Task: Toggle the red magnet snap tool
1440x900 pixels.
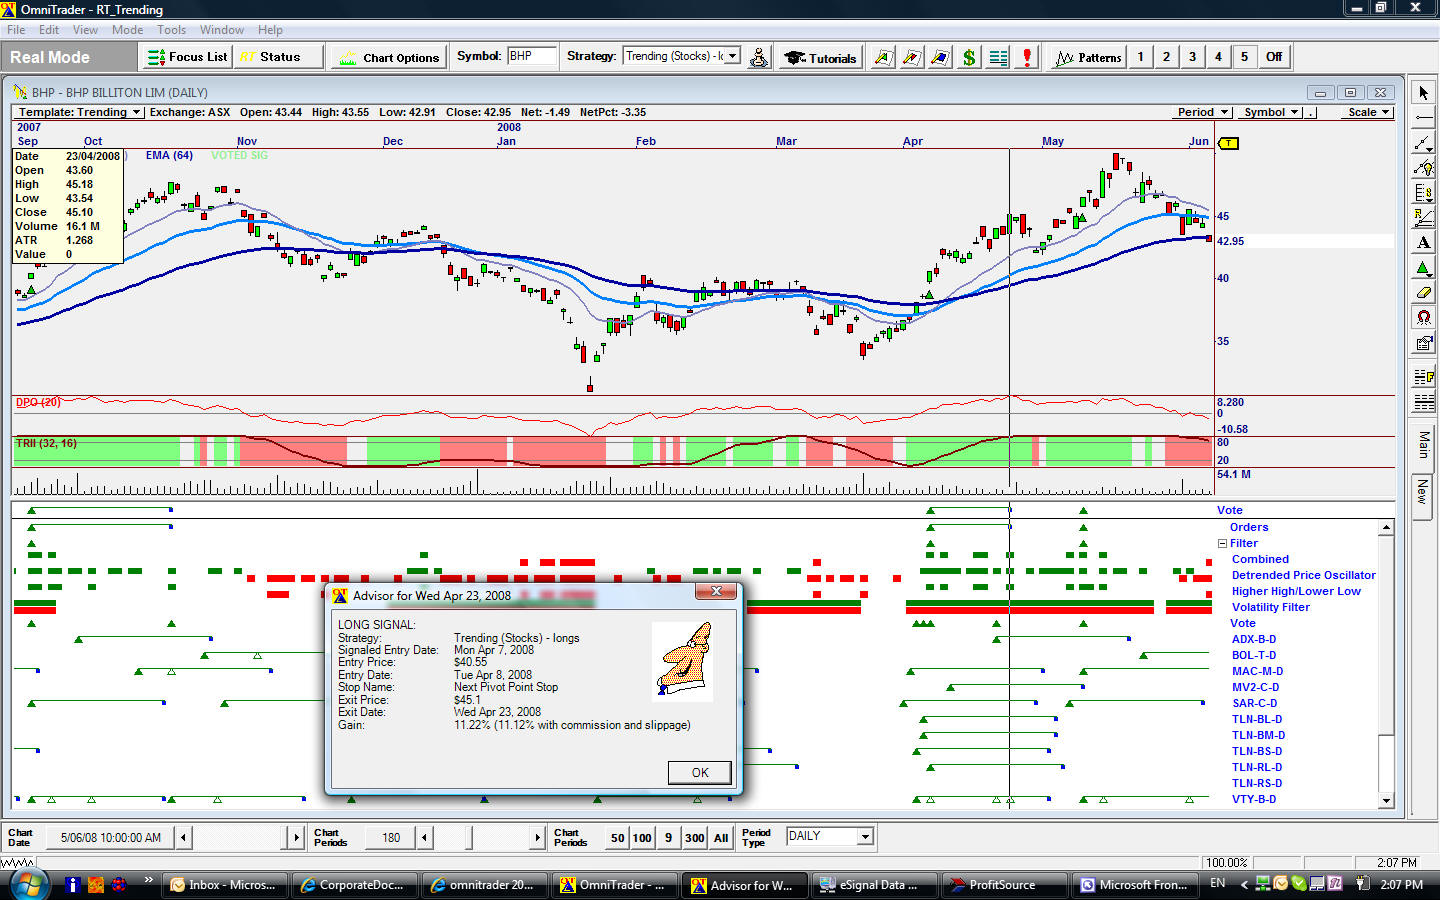Action: point(1423,318)
